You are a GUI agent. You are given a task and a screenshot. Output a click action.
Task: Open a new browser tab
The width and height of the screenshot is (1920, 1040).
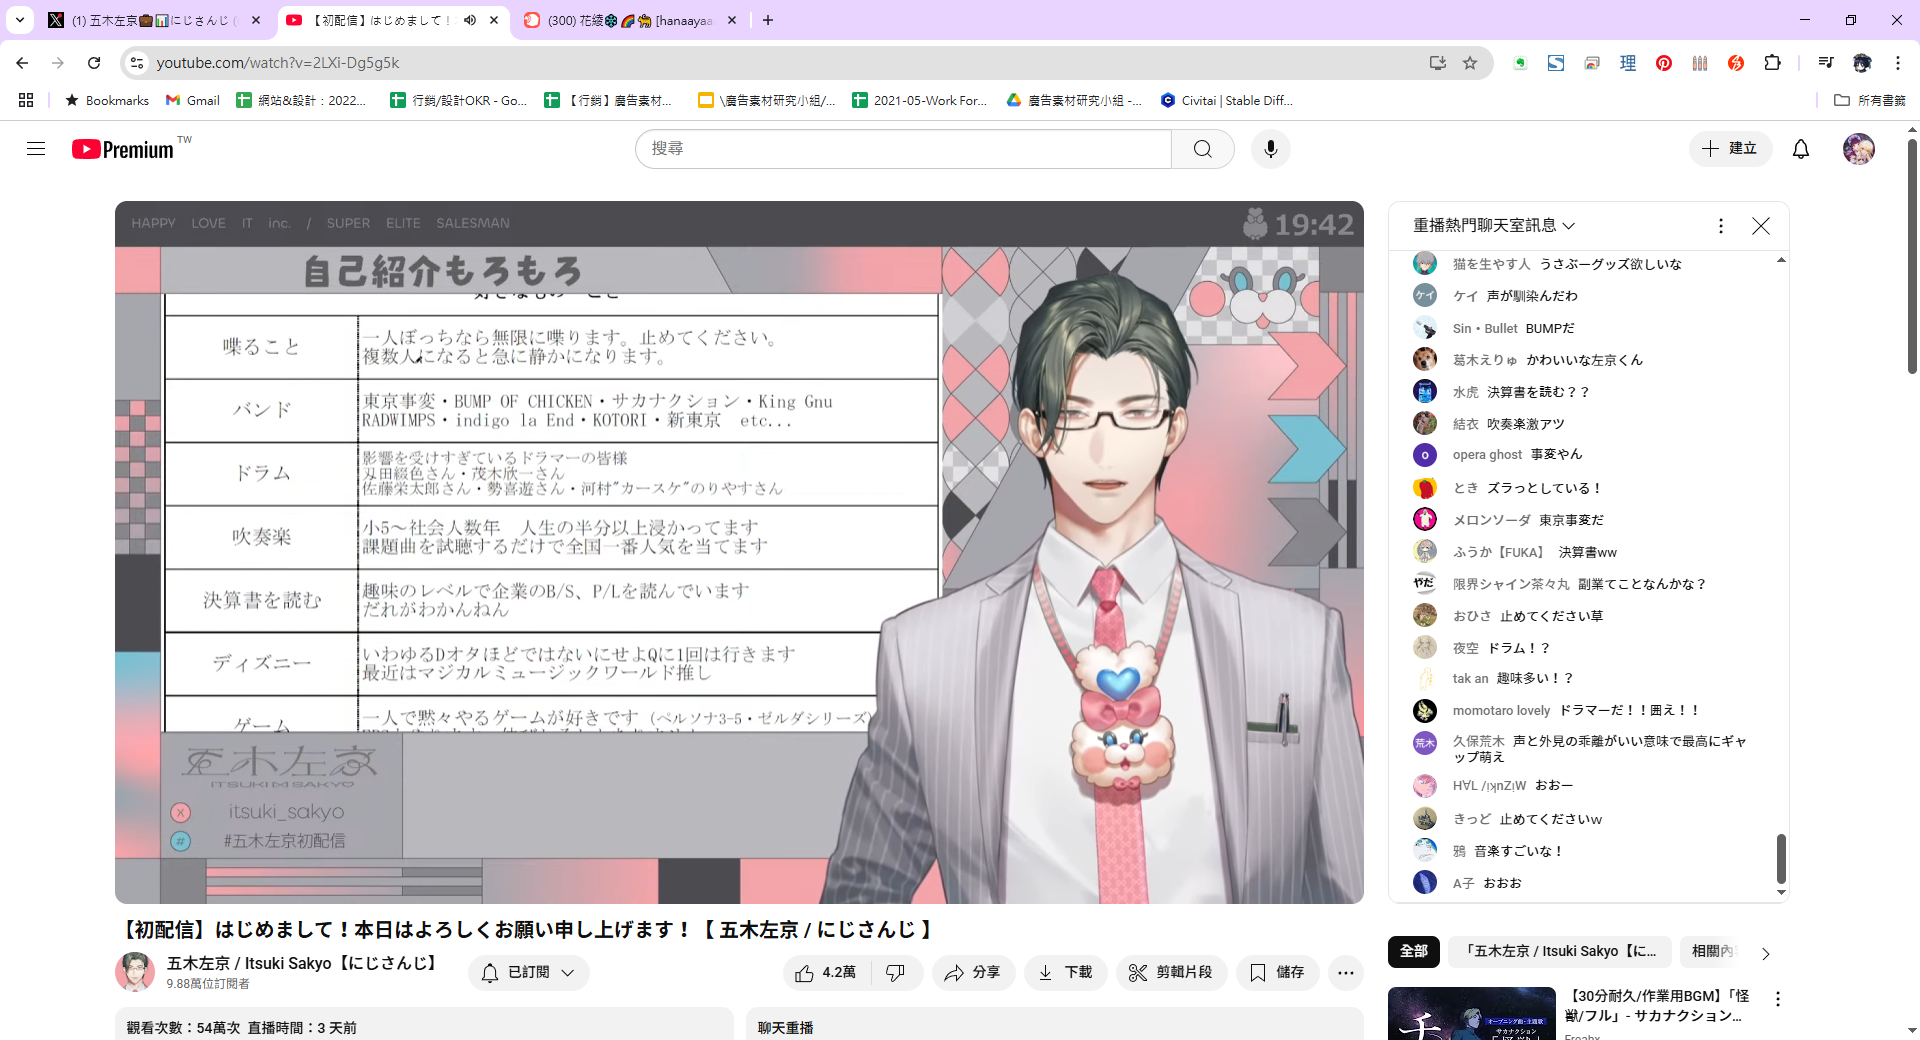pos(768,20)
